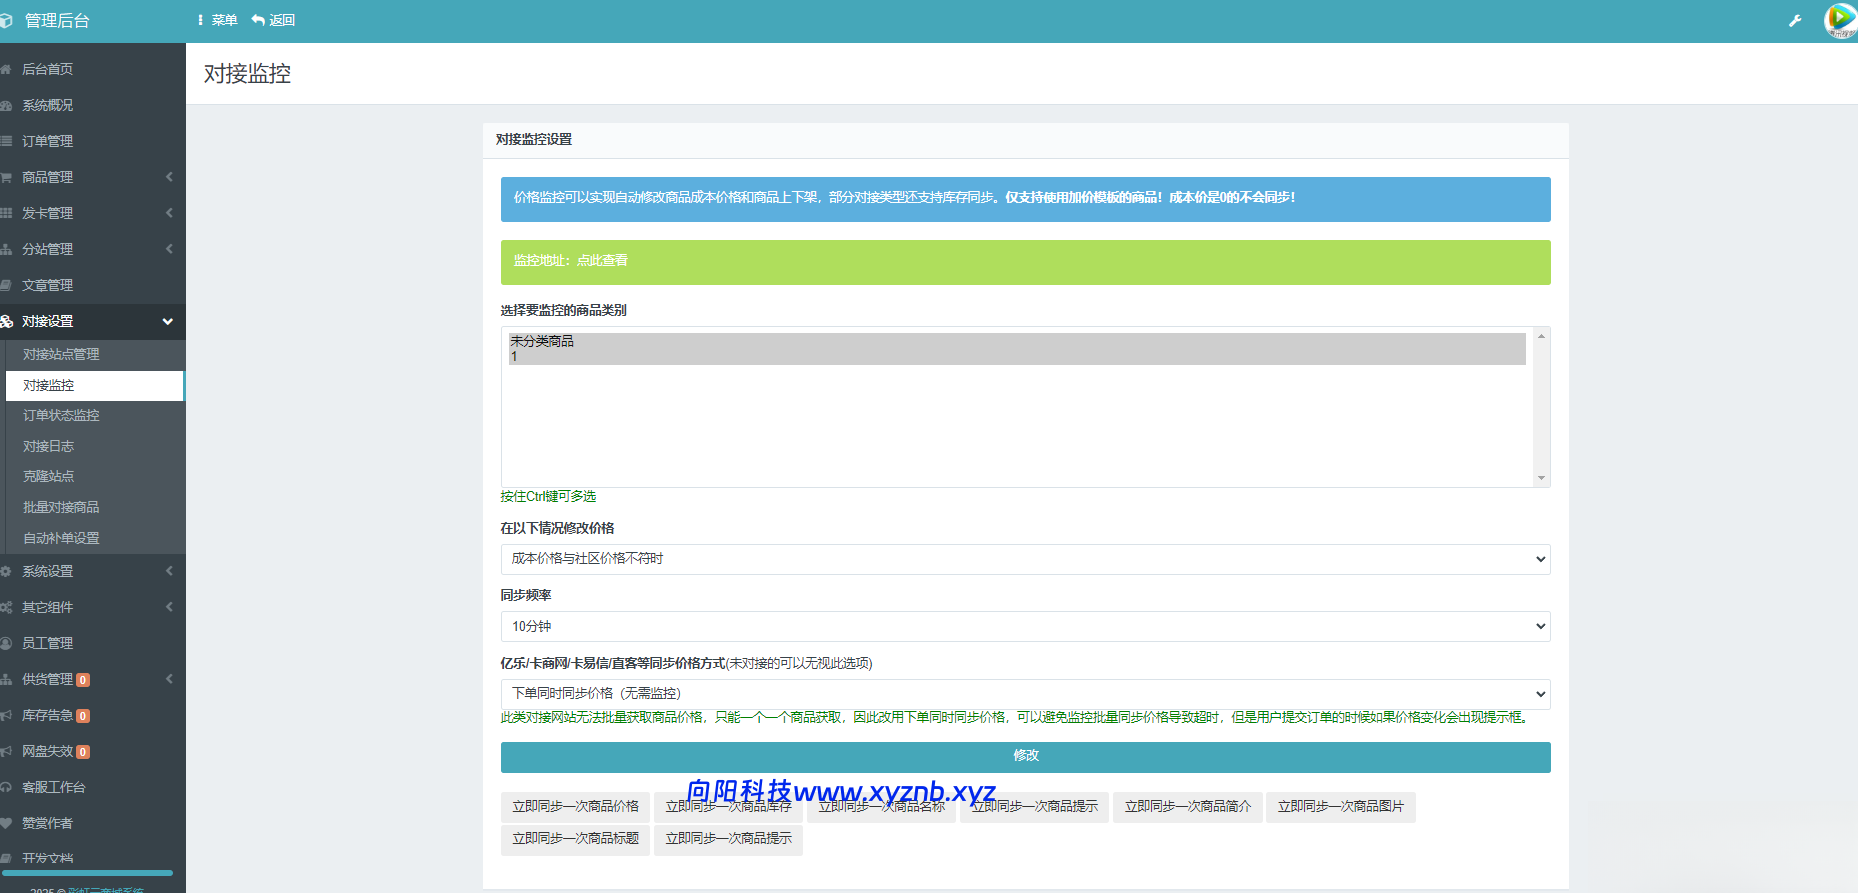Open 员工管理 in the sidebar
Screen dimensions: 1858x893
click(x=92, y=643)
